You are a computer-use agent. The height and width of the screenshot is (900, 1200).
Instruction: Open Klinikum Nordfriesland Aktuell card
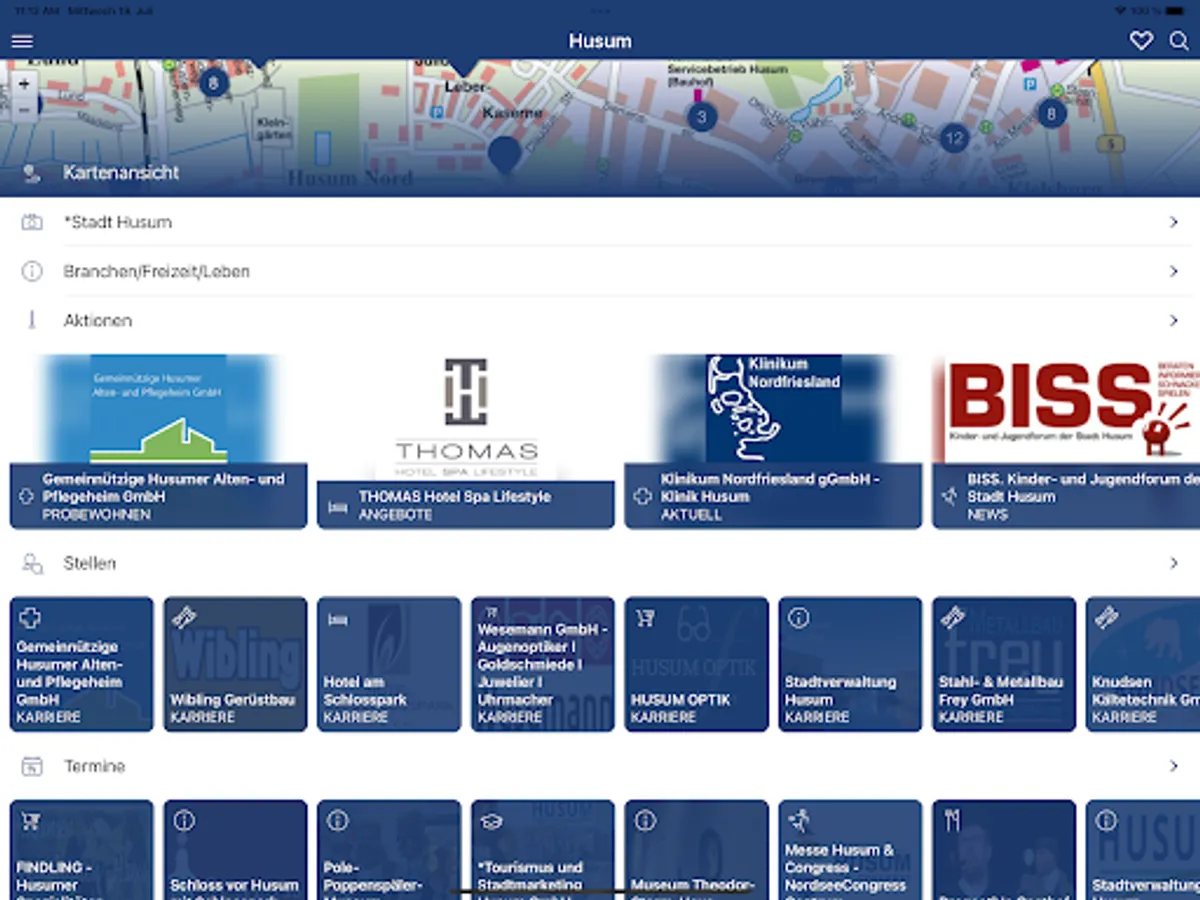tap(773, 441)
